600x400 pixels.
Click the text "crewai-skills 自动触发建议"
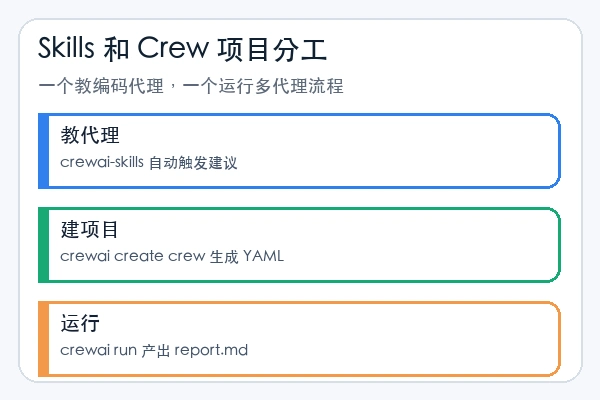coord(148,163)
